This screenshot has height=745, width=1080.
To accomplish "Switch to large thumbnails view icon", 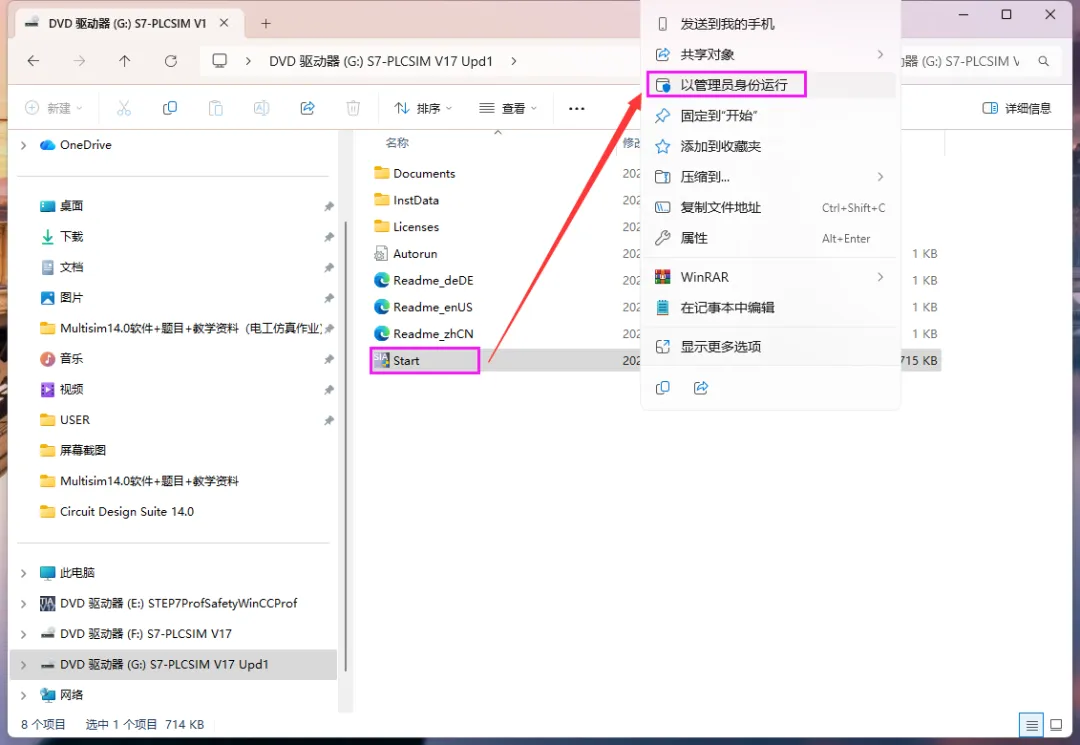I will (x=1056, y=724).
